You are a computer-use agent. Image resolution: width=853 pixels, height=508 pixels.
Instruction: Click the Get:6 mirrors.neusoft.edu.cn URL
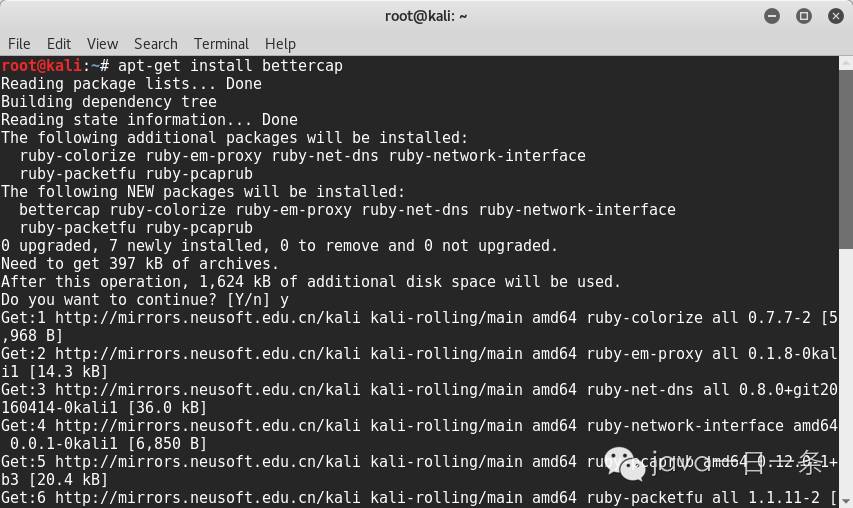click(208, 497)
